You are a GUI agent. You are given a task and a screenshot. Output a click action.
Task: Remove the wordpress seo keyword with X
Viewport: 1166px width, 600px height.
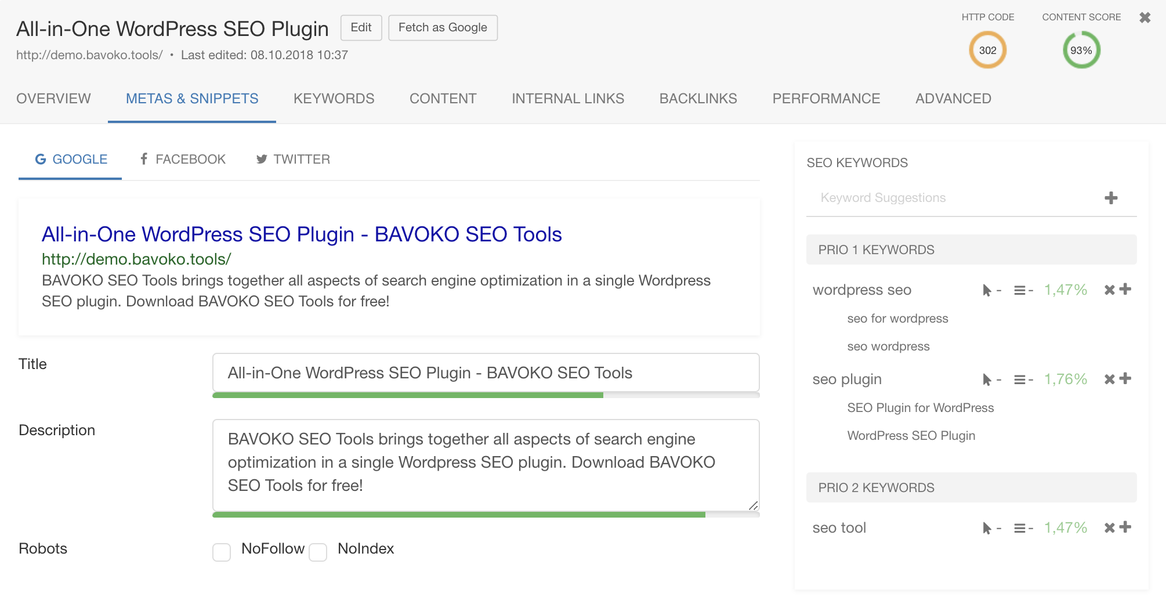click(x=1109, y=290)
